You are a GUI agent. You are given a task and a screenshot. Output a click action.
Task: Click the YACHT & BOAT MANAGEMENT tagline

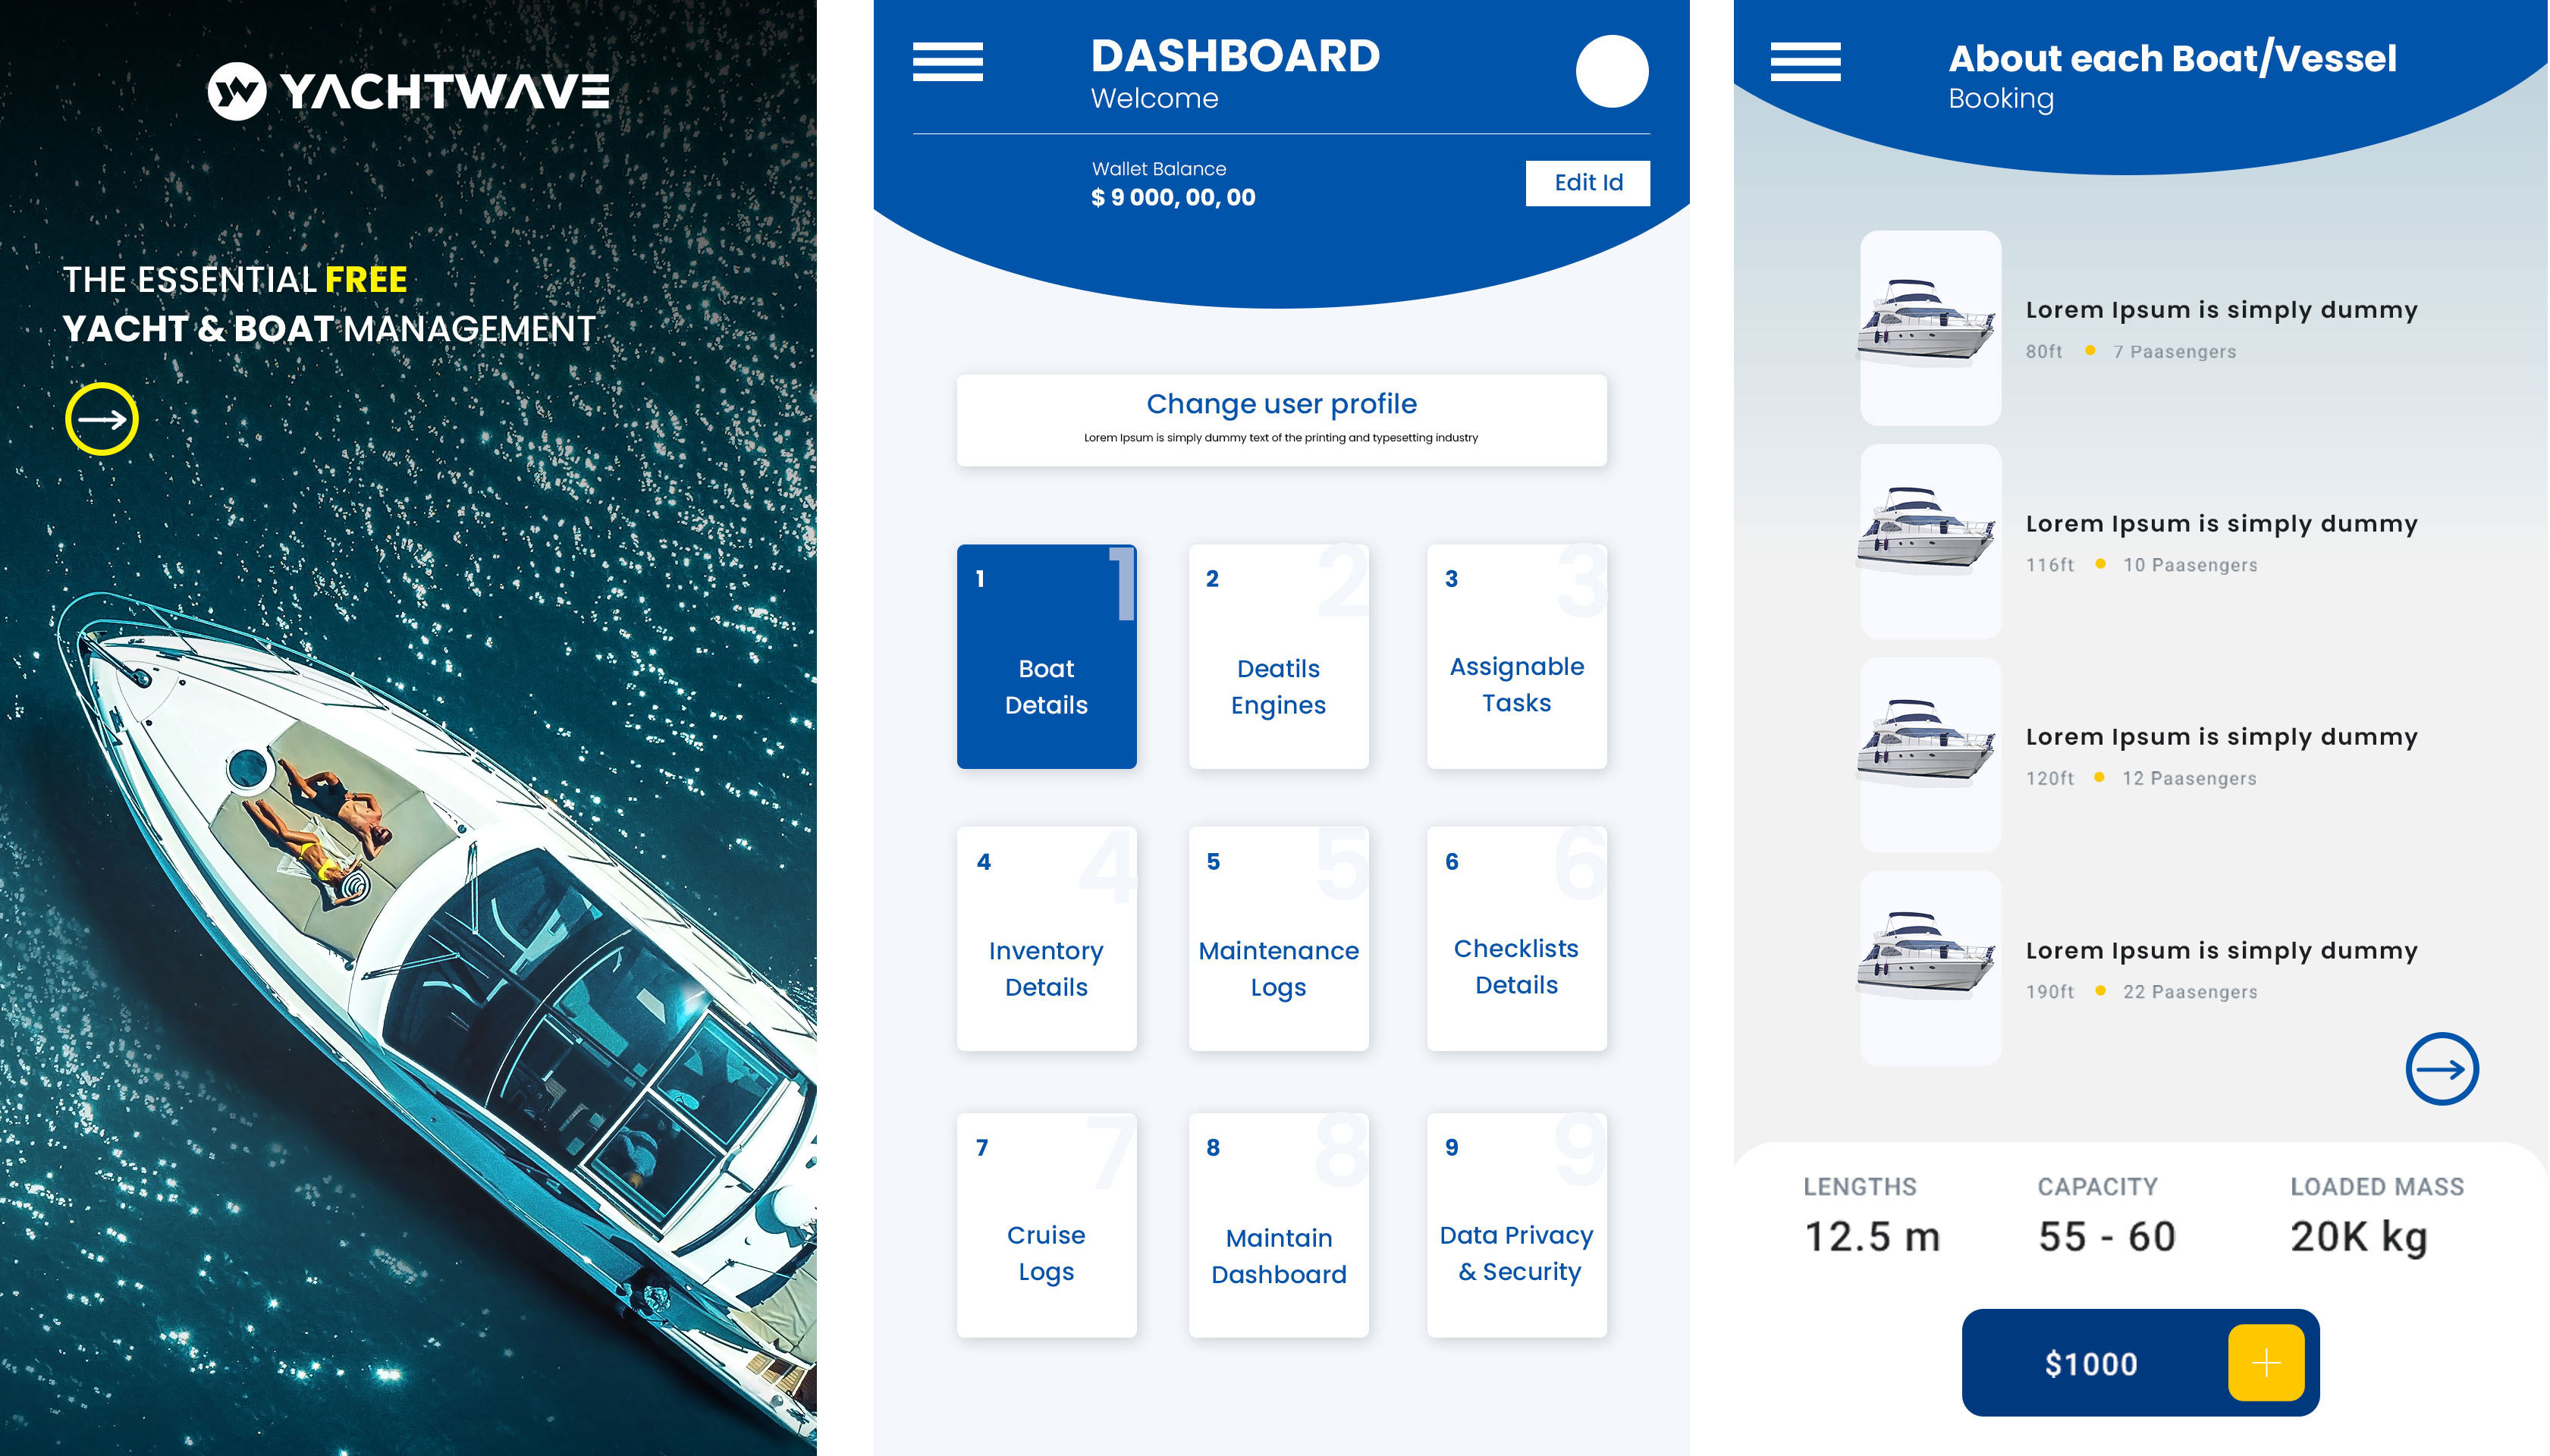pyautogui.click(x=329, y=329)
